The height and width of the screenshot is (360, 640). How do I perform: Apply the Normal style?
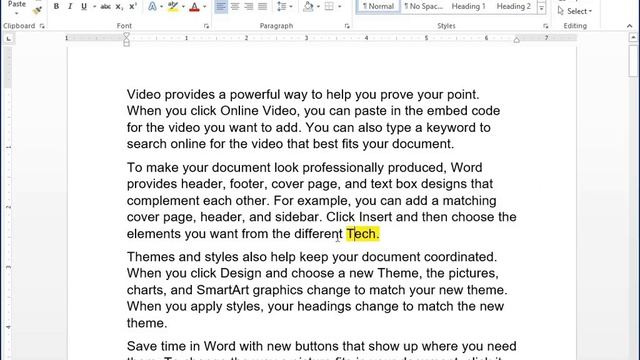click(x=378, y=7)
